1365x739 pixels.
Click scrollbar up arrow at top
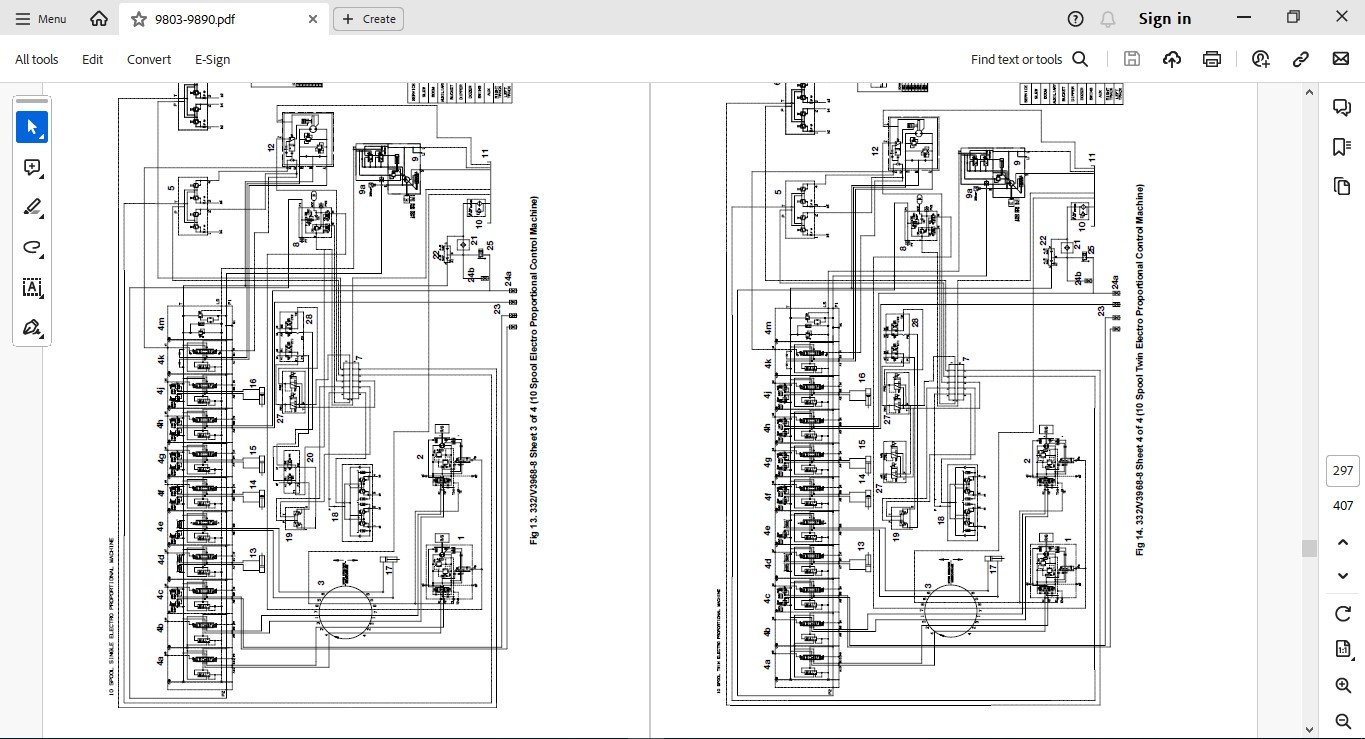[x=1309, y=91]
